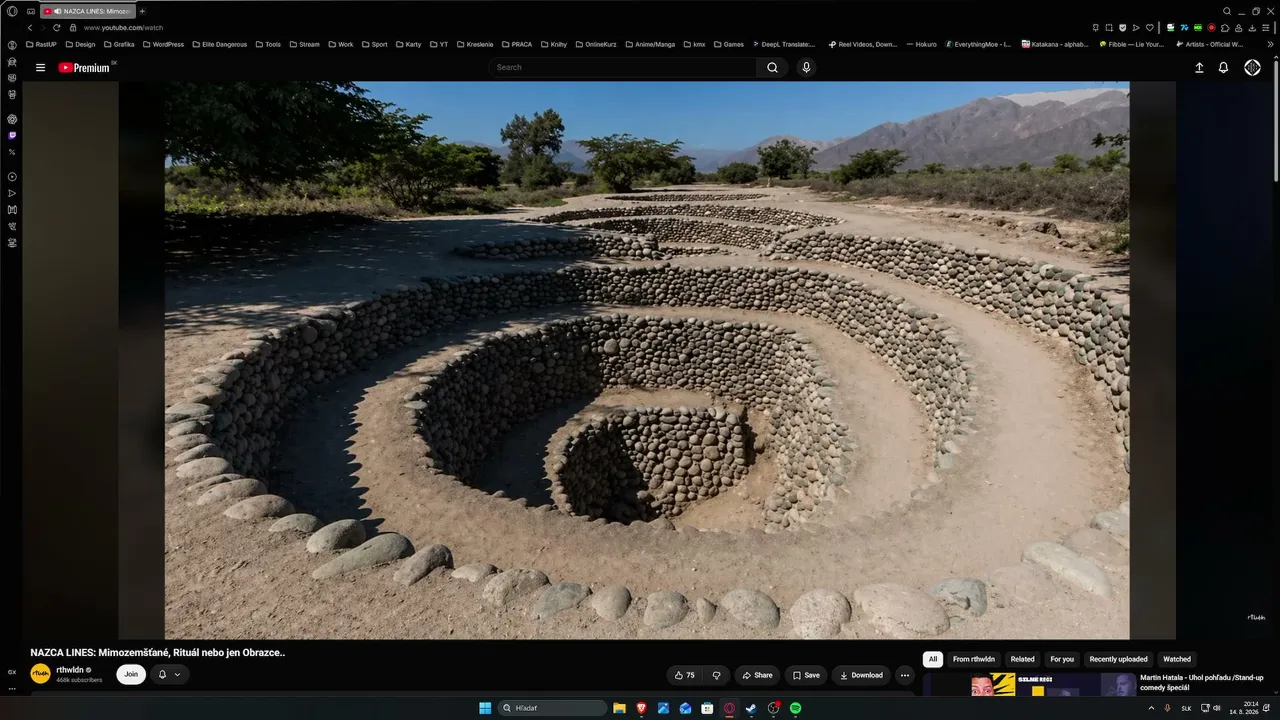
Task: Dislike the NAZCA LINES video
Action: tap(716, 675)
